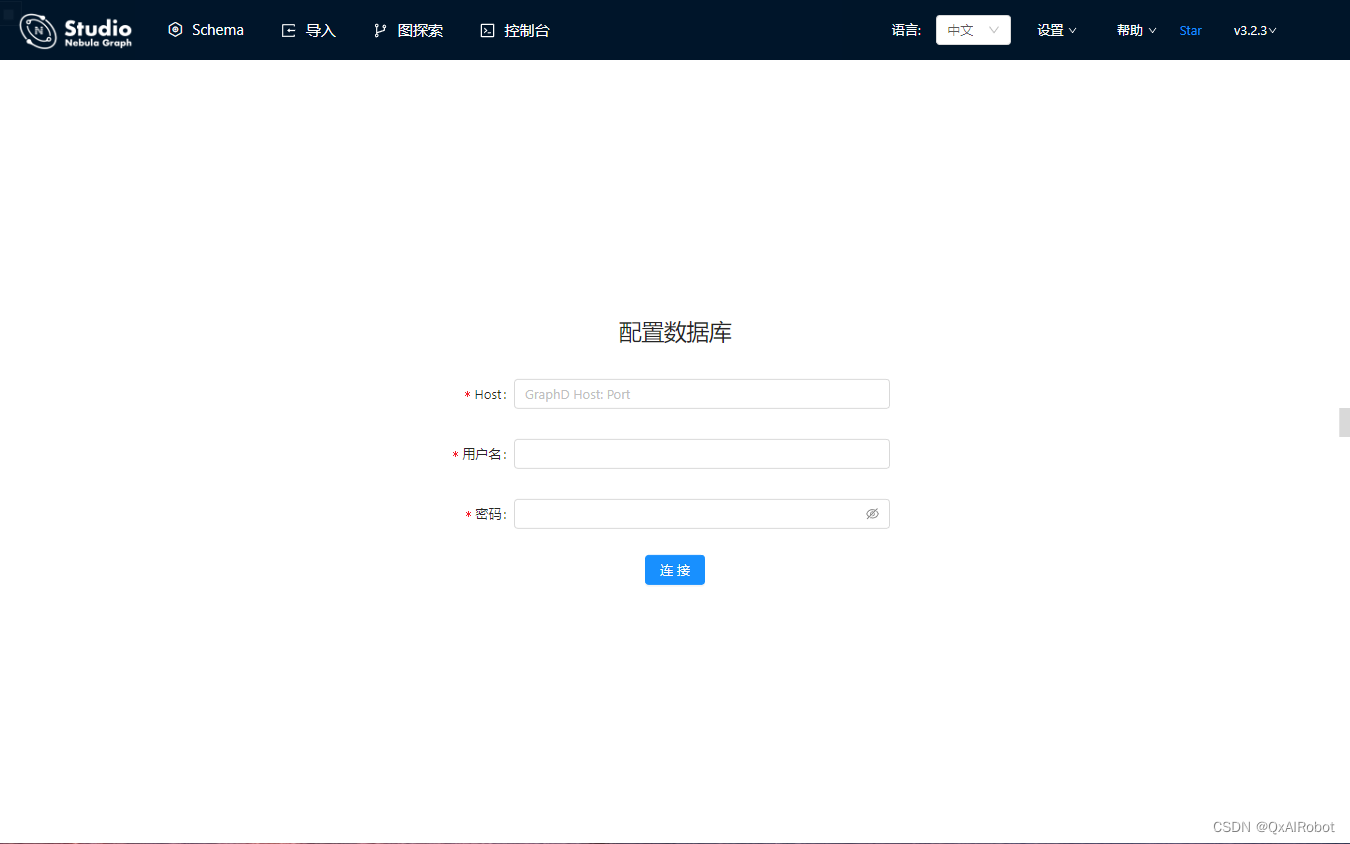Open the Schema menu item
Image resolution: width=1350 pixels, height=844 pixels.
pyautogui.click(x=206, y=30)
